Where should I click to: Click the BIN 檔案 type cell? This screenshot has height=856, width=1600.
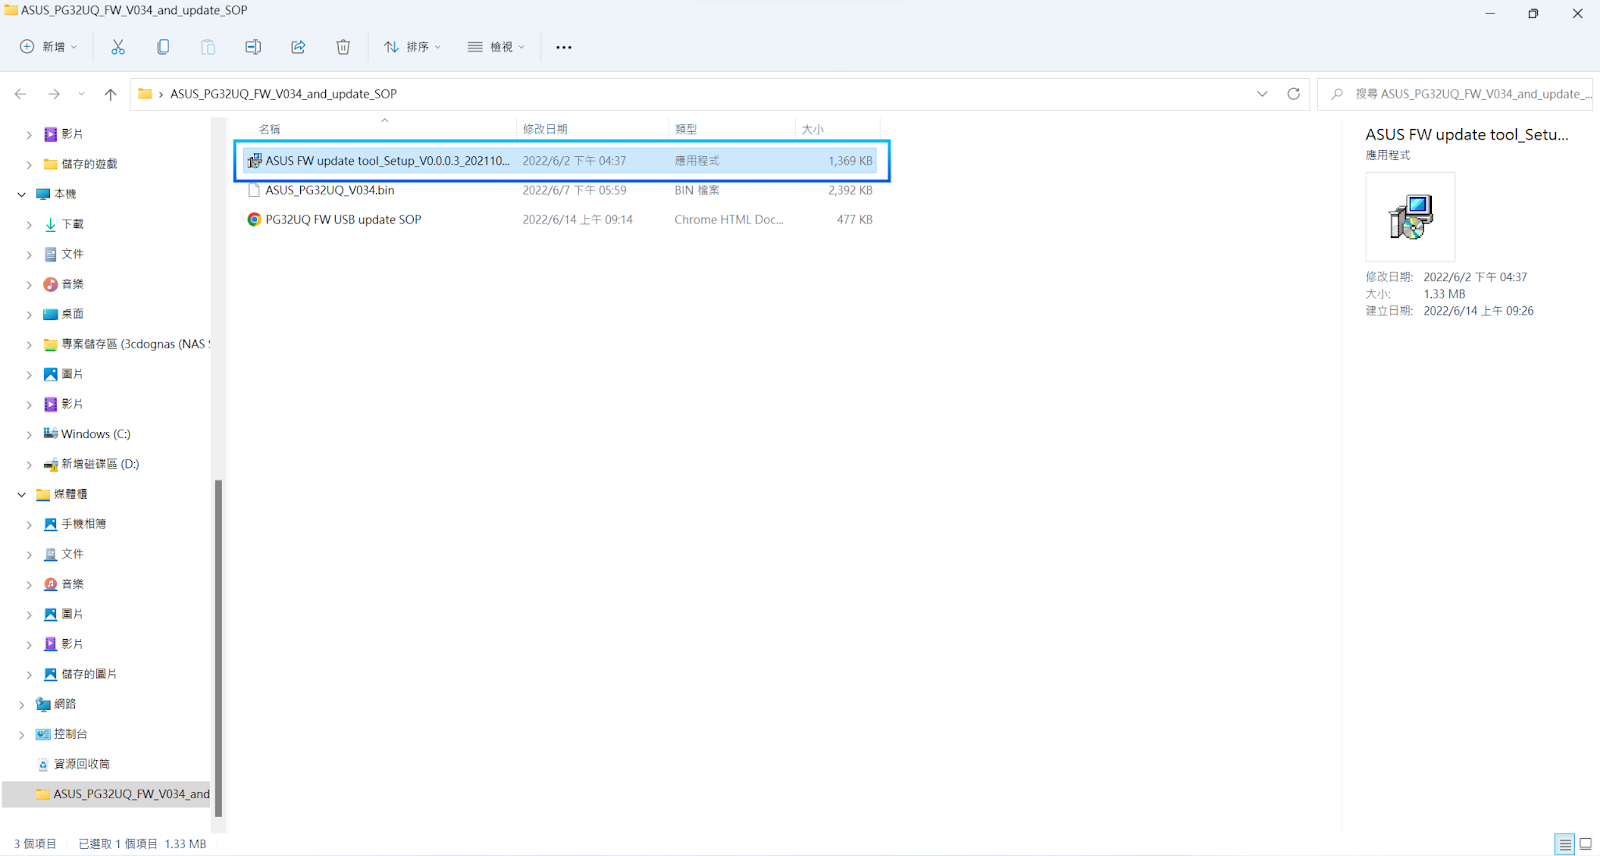[x=696, y=190]
